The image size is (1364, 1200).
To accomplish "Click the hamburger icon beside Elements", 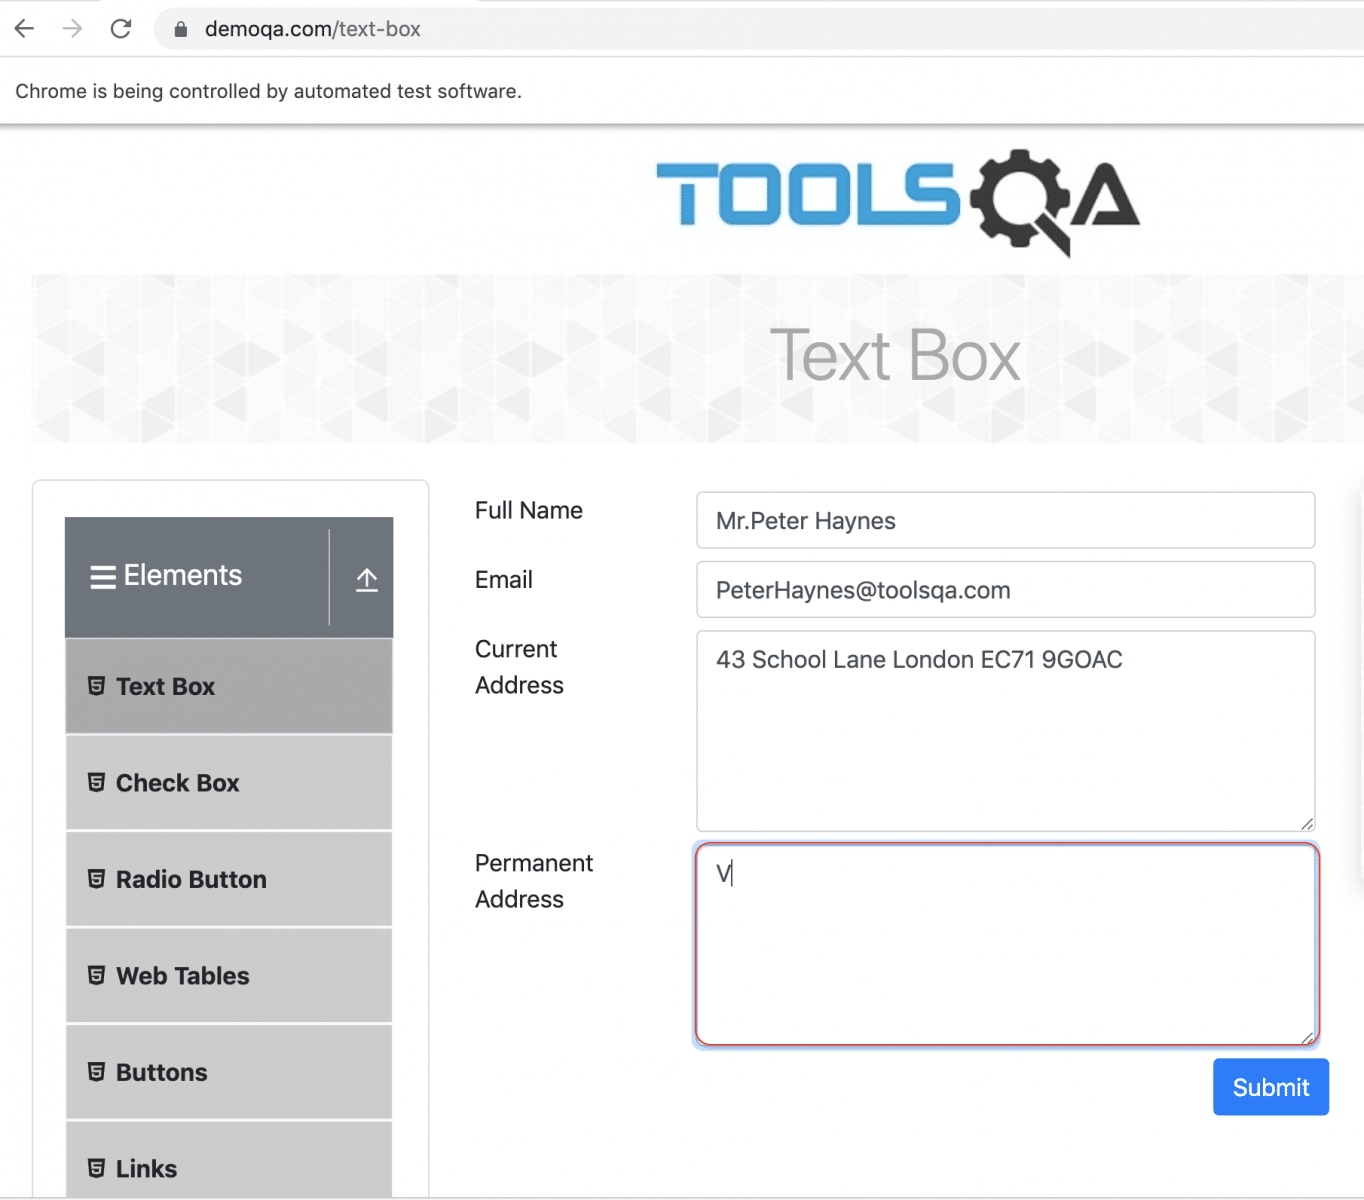I will pyautogui.click(x=102, y=577).
